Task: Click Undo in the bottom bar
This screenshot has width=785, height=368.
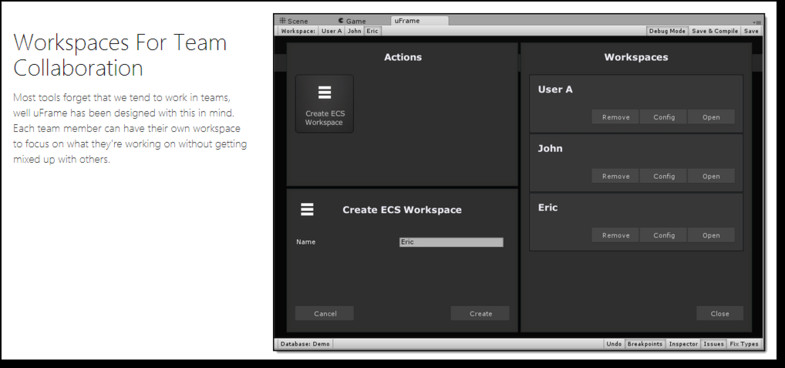Action: point(614,344)
